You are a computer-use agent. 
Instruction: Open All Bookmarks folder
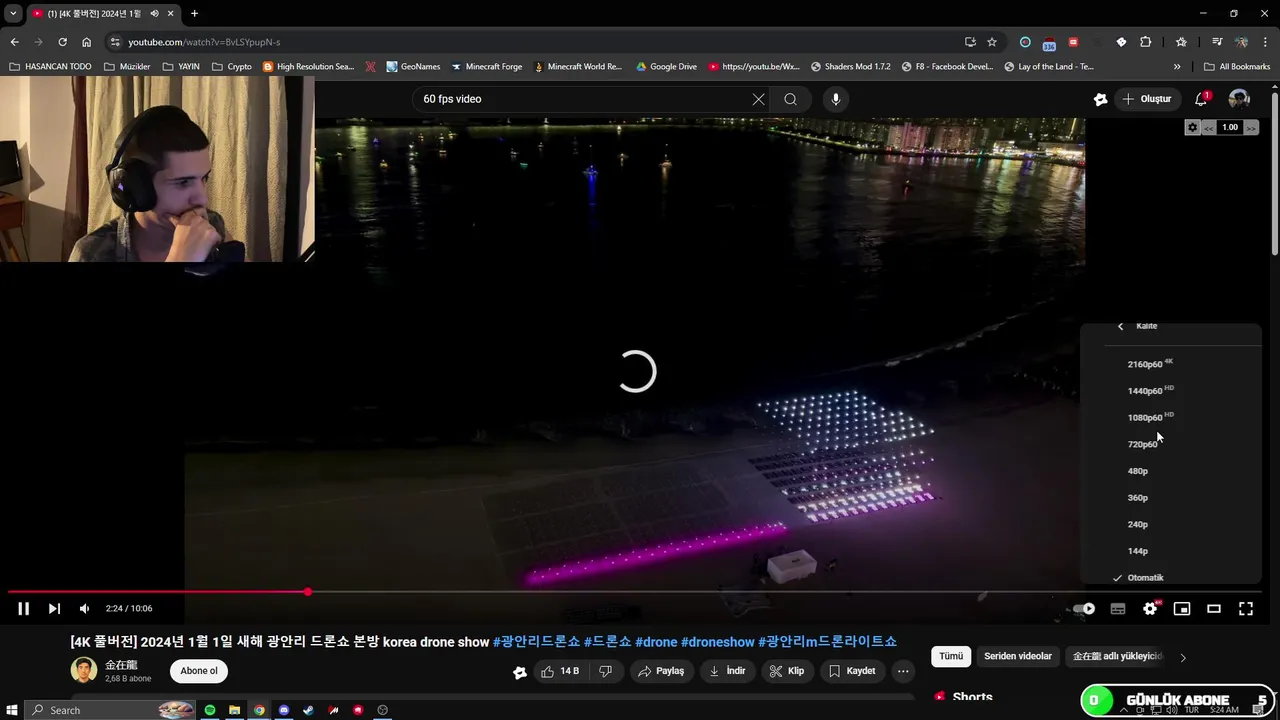point(1237,67)
